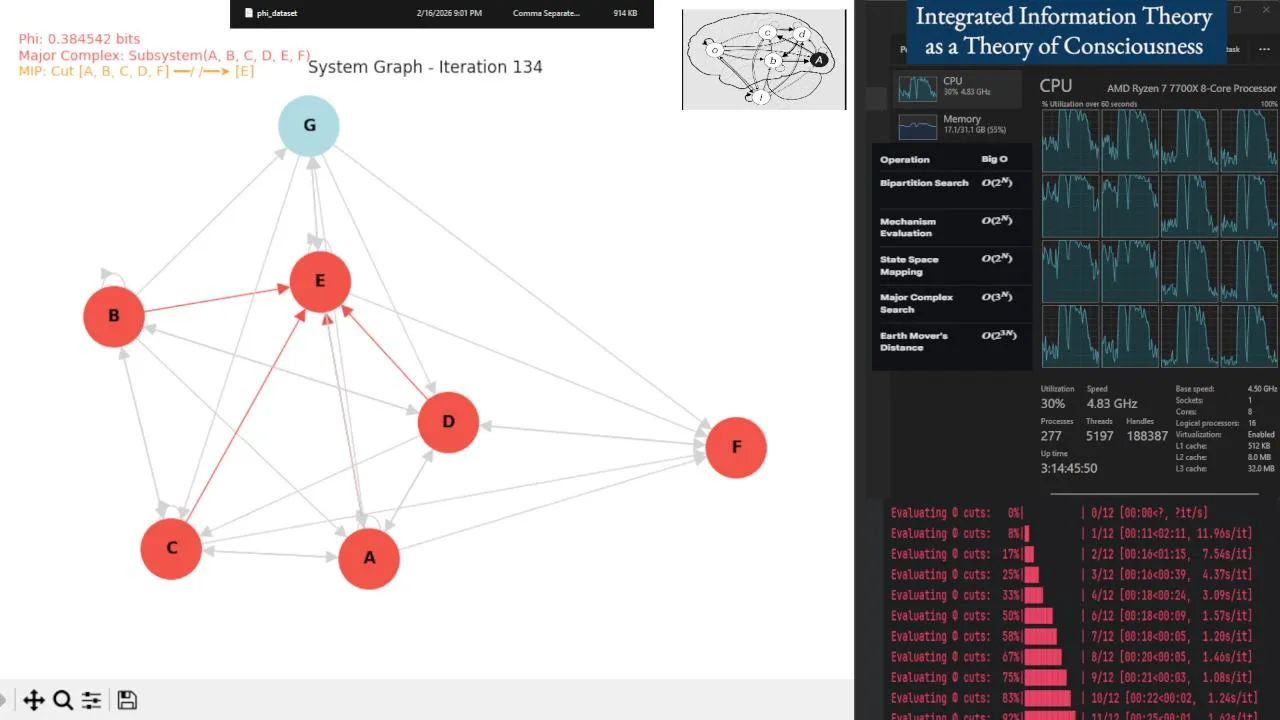1280x720 pixels.
Task: Click node E in the system graph
Action: tap(320, 281)
